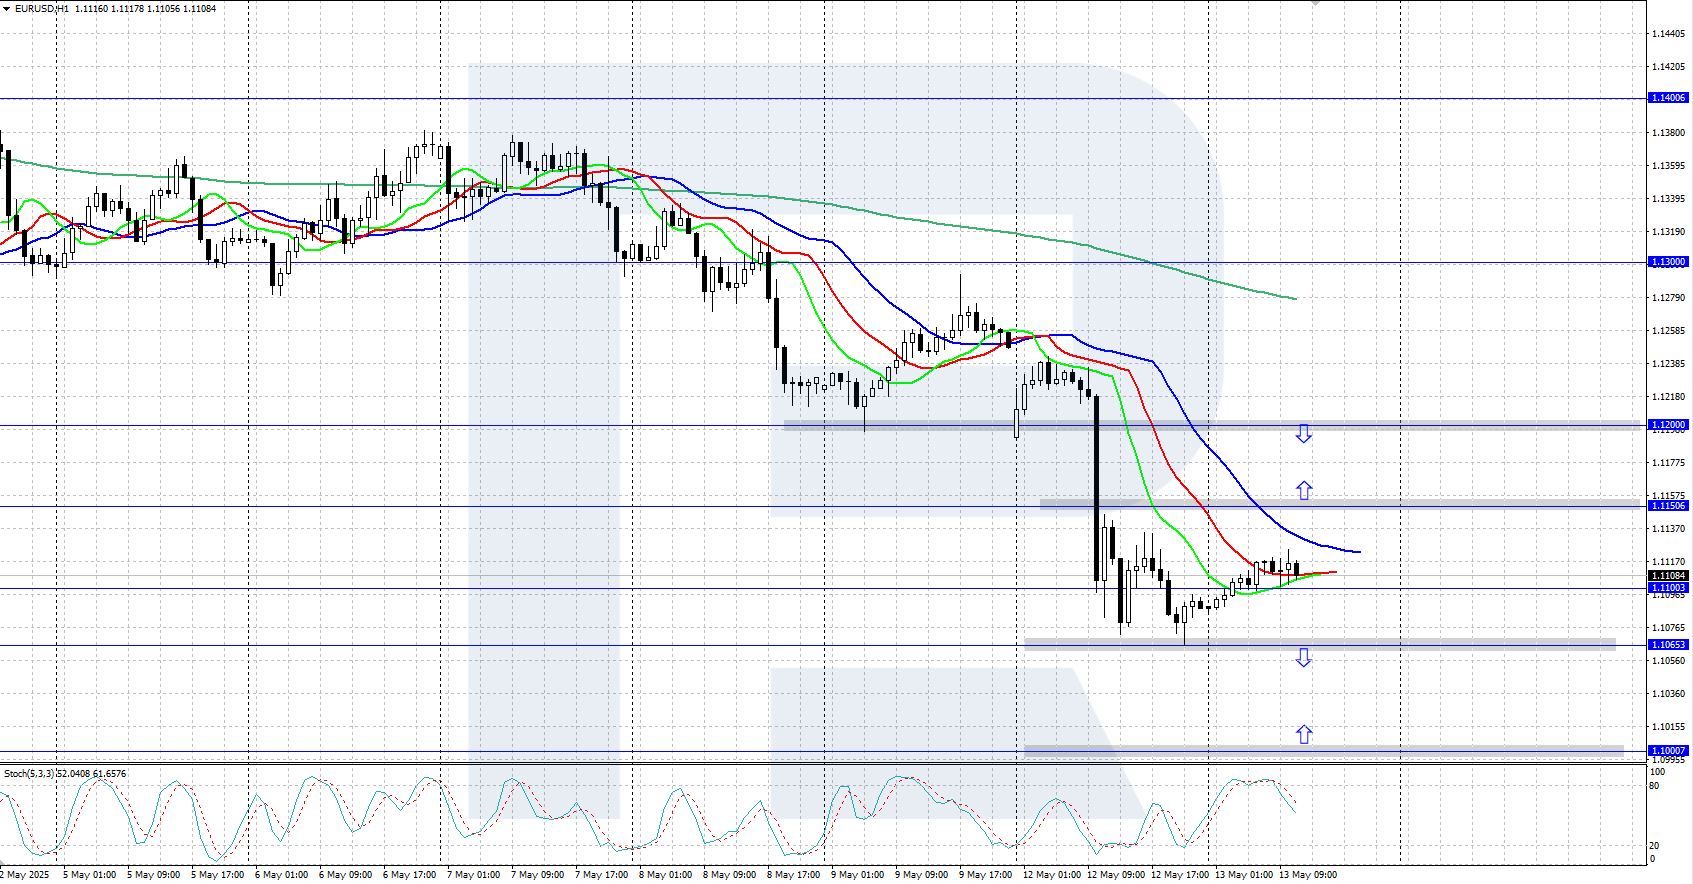
Task: Click the 1.12180 price scale value
Action: pyautogui.click(x=1668, y=397)
